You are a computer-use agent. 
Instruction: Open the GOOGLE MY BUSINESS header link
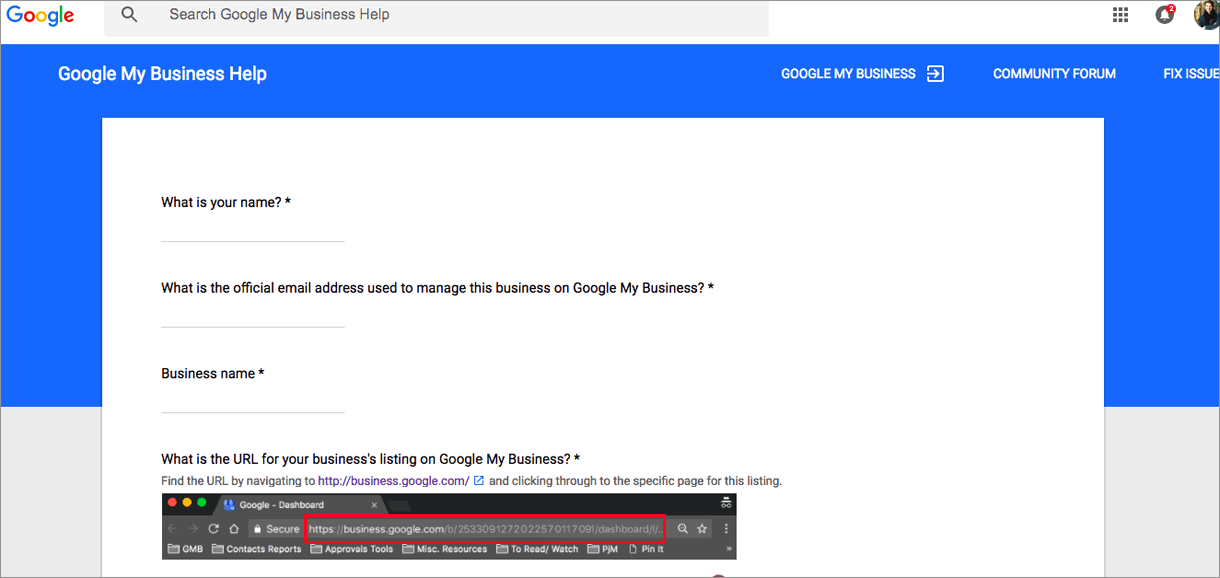point(848,74)
